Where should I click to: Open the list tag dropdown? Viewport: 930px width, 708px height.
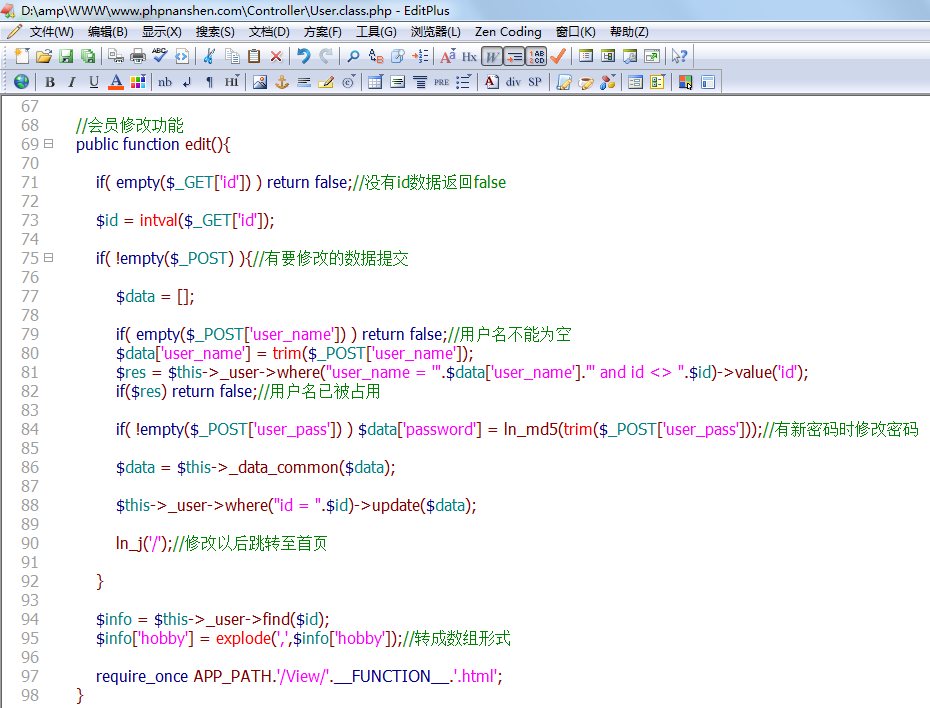coord(463,82)
